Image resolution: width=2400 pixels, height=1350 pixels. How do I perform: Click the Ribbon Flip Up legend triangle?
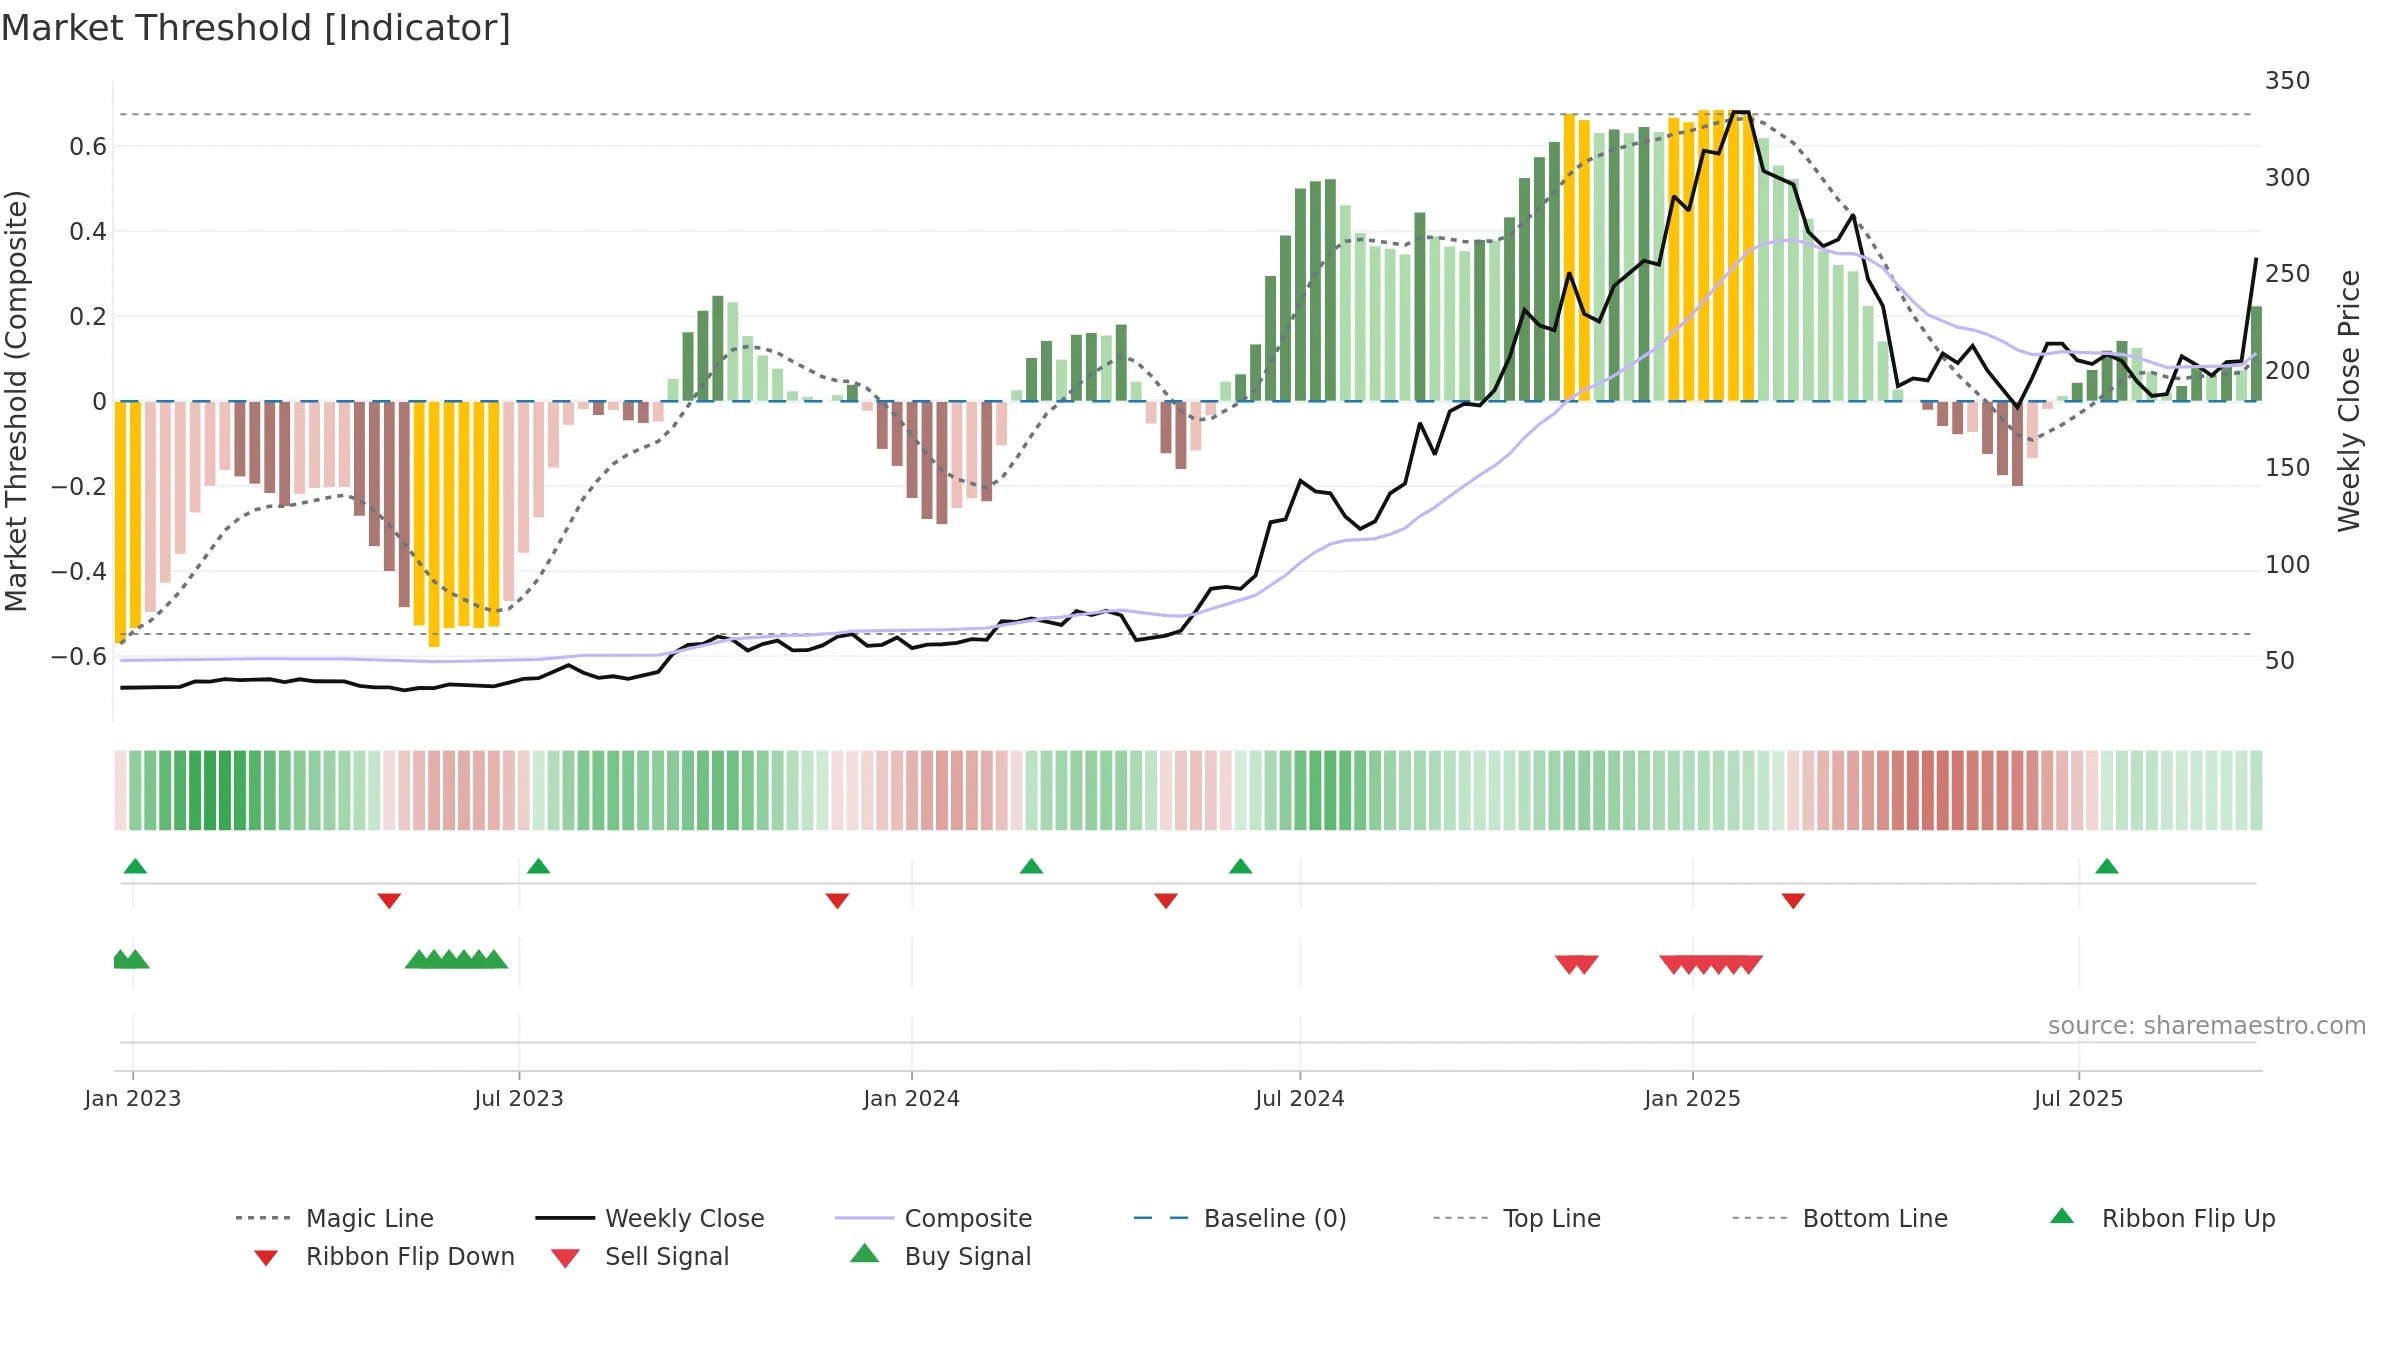click(2062, 1216)
